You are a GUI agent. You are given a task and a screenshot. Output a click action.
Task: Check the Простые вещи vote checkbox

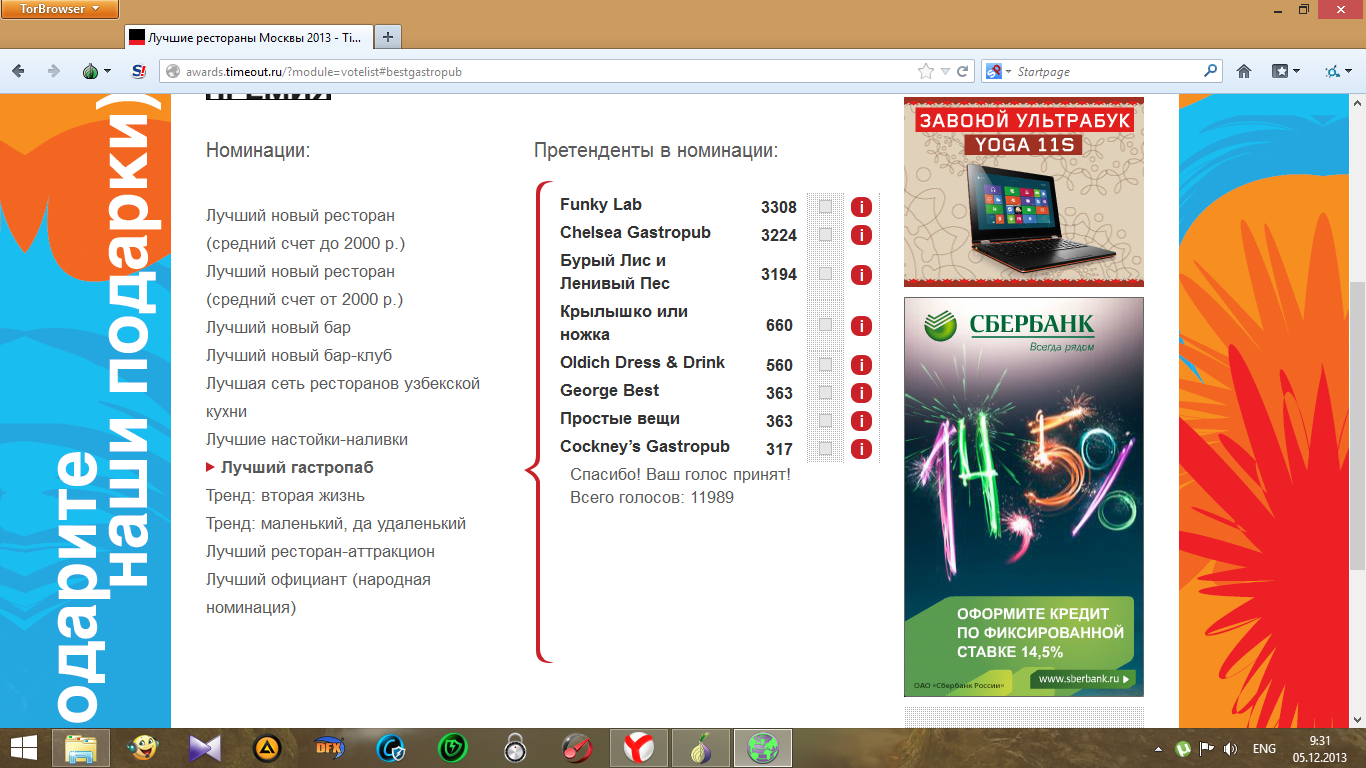pyautogui.click(x=825, y=421)
